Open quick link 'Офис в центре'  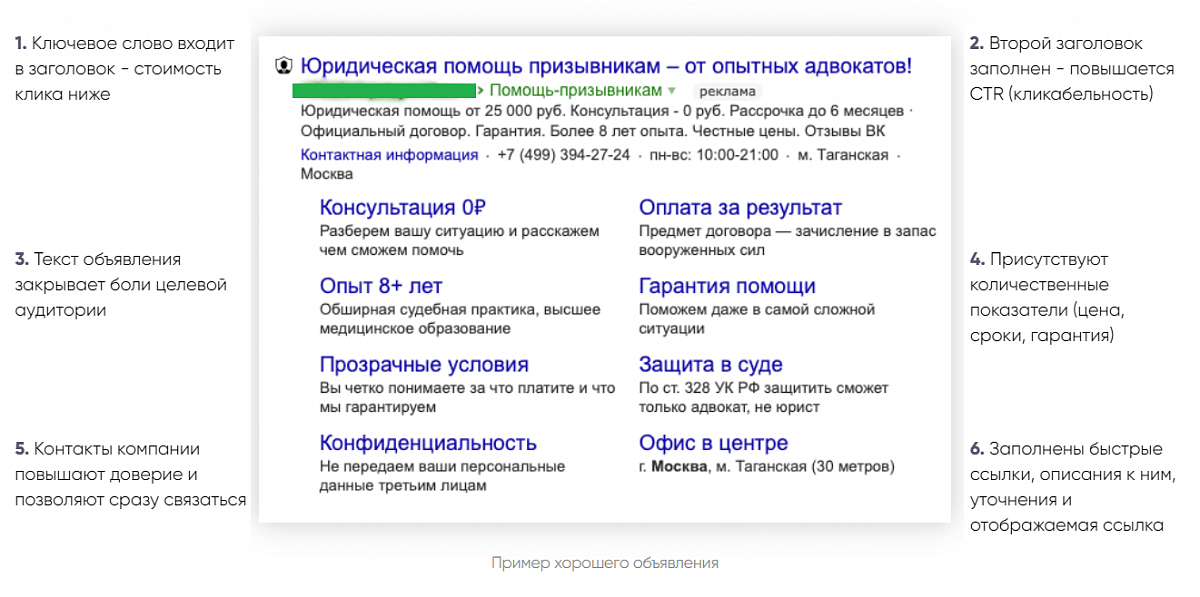(x=713, y=442)
